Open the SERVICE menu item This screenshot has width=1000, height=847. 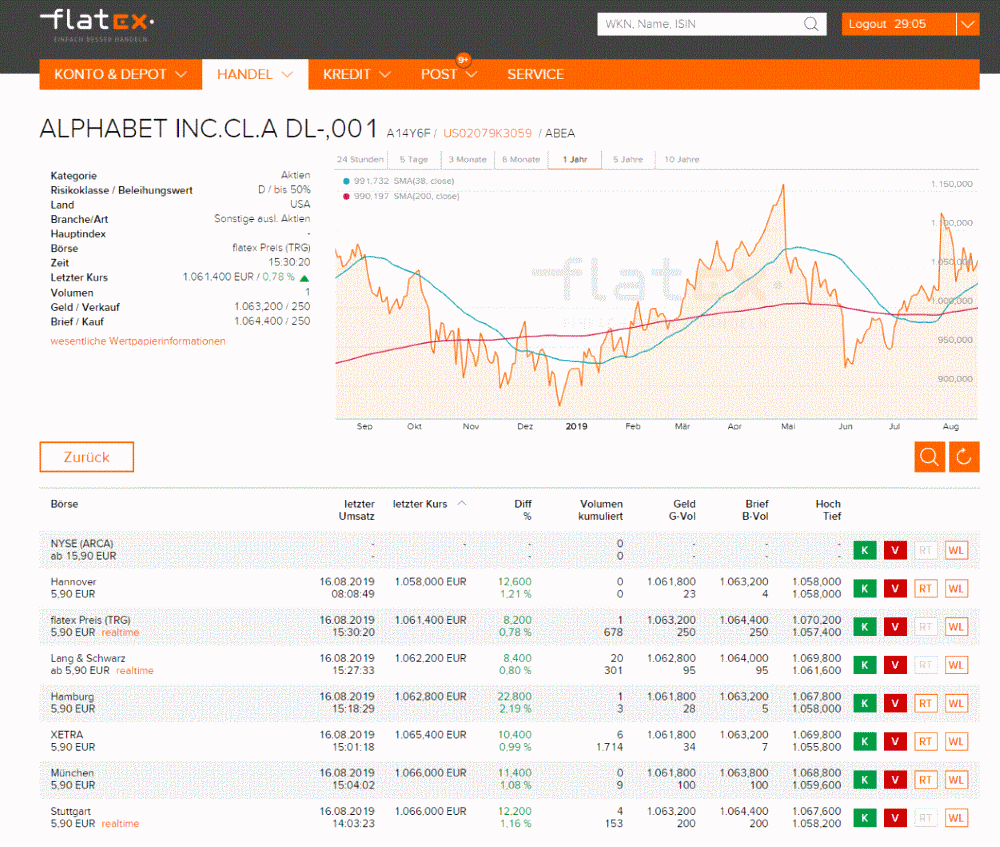(536, 75)
